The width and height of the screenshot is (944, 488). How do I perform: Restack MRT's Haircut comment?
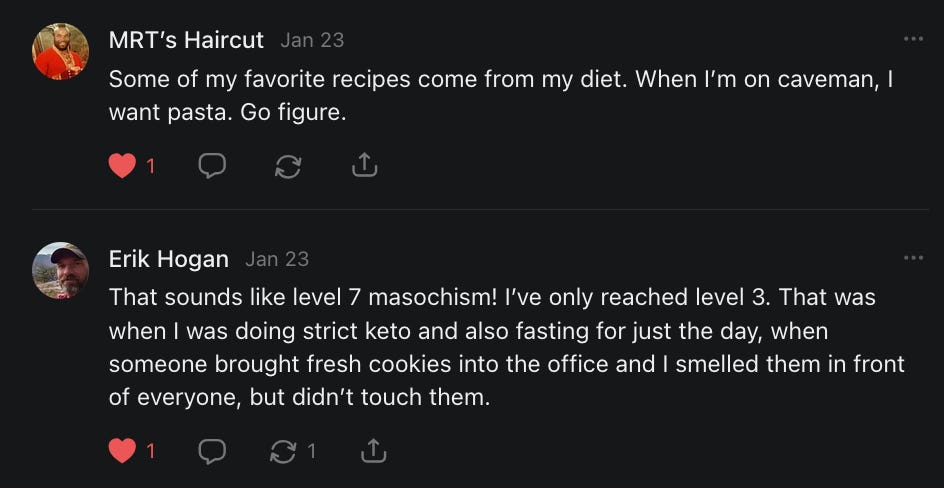[x=288, y=166]
